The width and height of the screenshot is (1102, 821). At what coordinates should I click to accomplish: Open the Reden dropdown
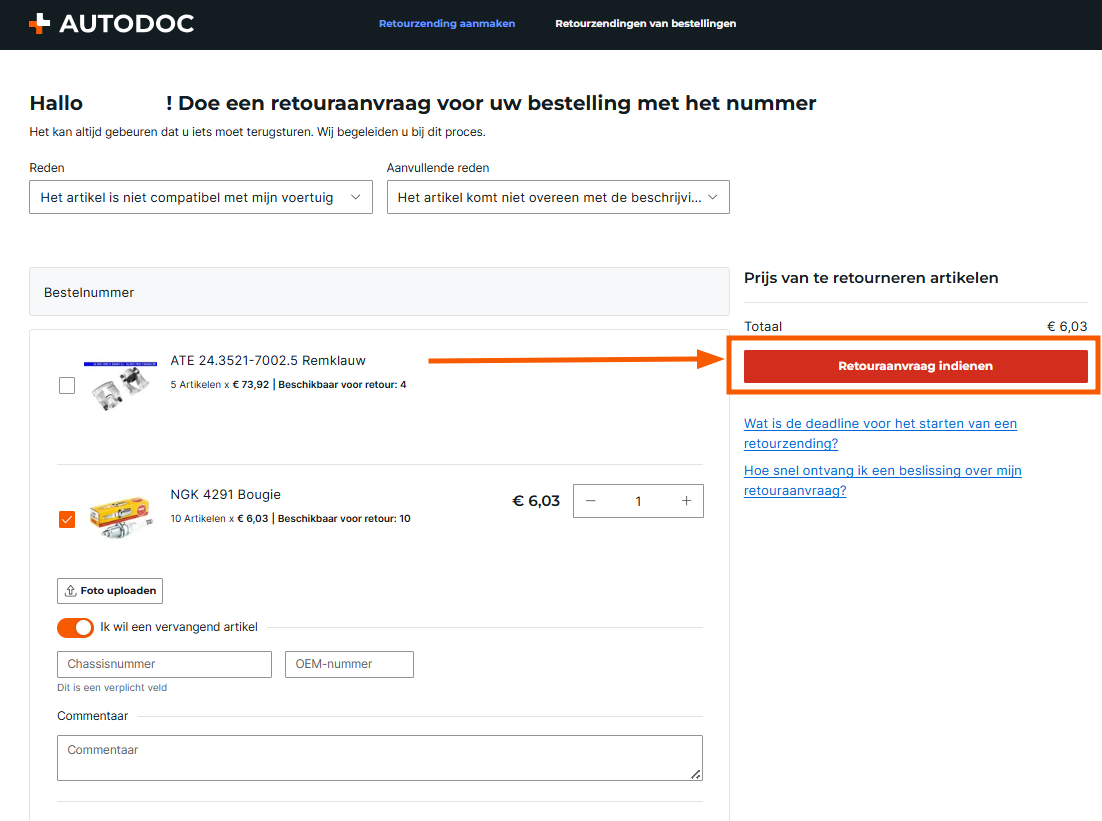pyautogui.click(x=200, y=198)
